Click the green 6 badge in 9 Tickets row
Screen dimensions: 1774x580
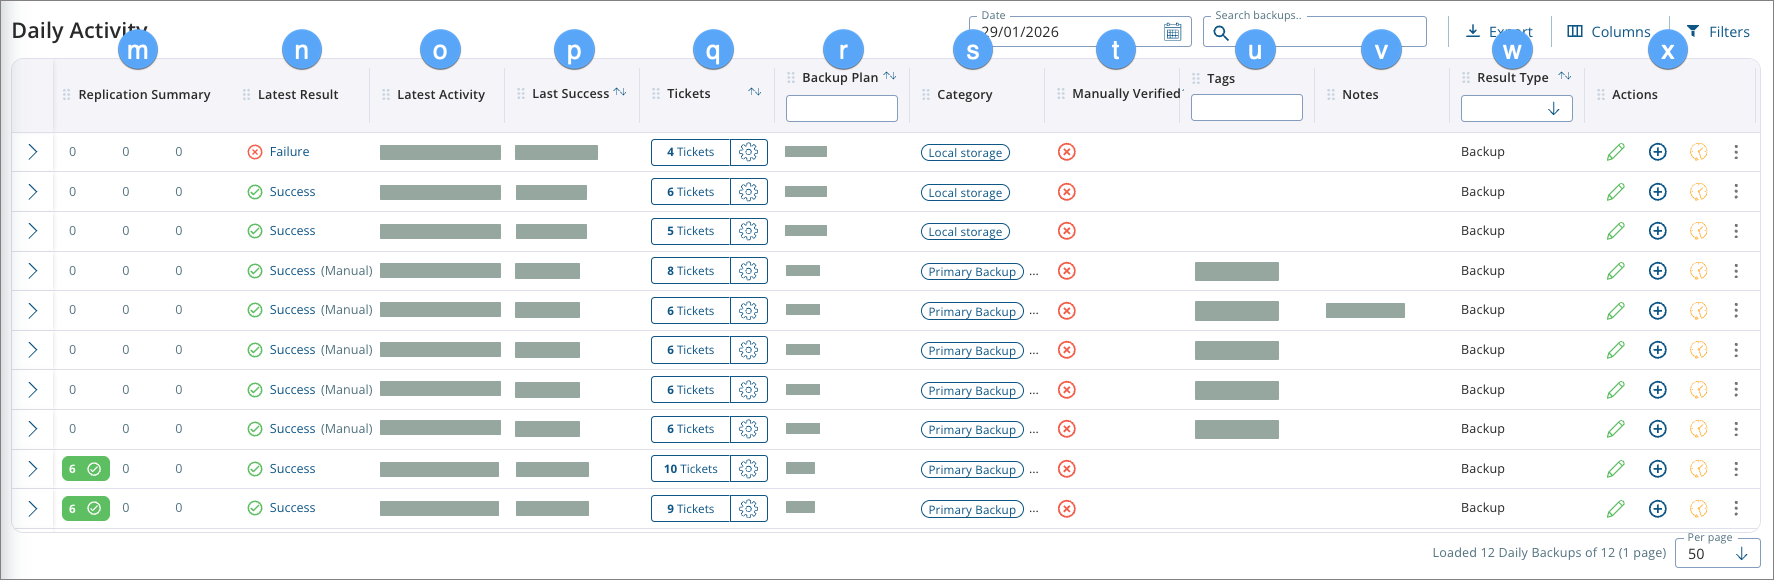click(x=86, y=508)
